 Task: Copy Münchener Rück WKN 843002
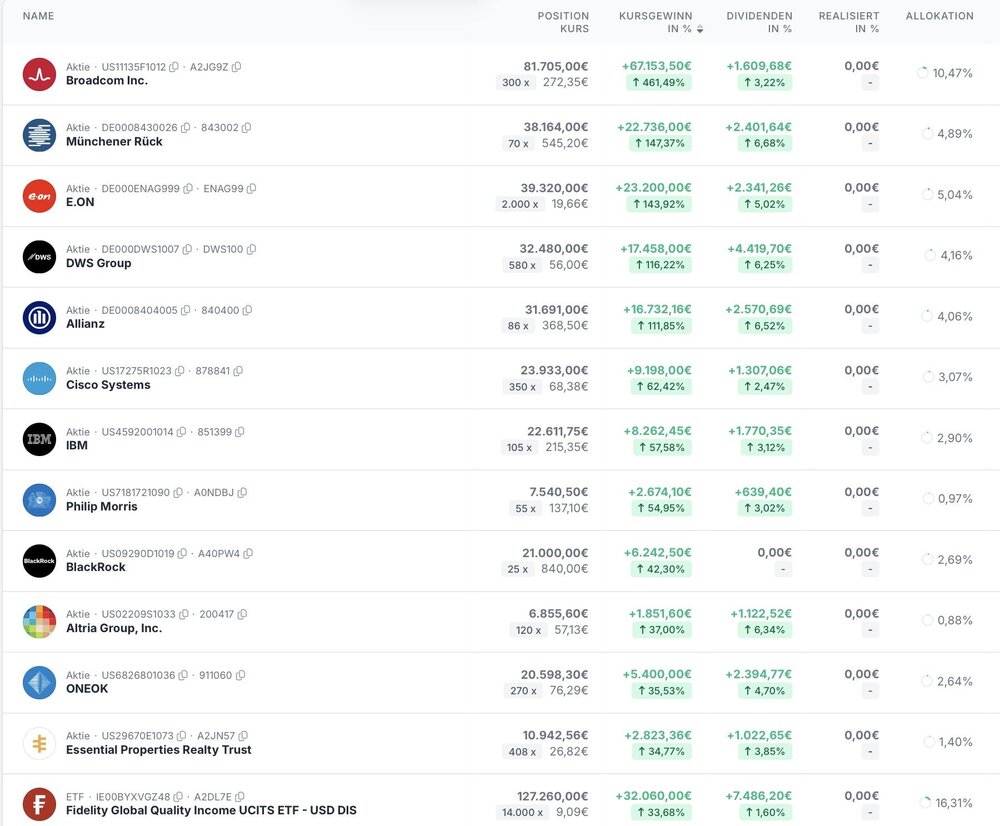246,128
